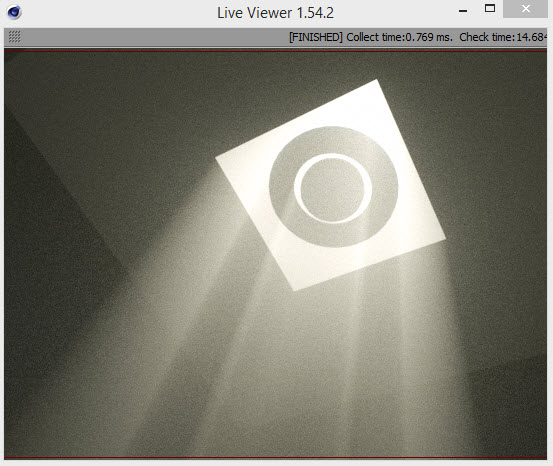The width and height of the screenshot is (553, 466).
Task: Click the Live Viewer 1.54.2 title text
Action: pos(275,13)
